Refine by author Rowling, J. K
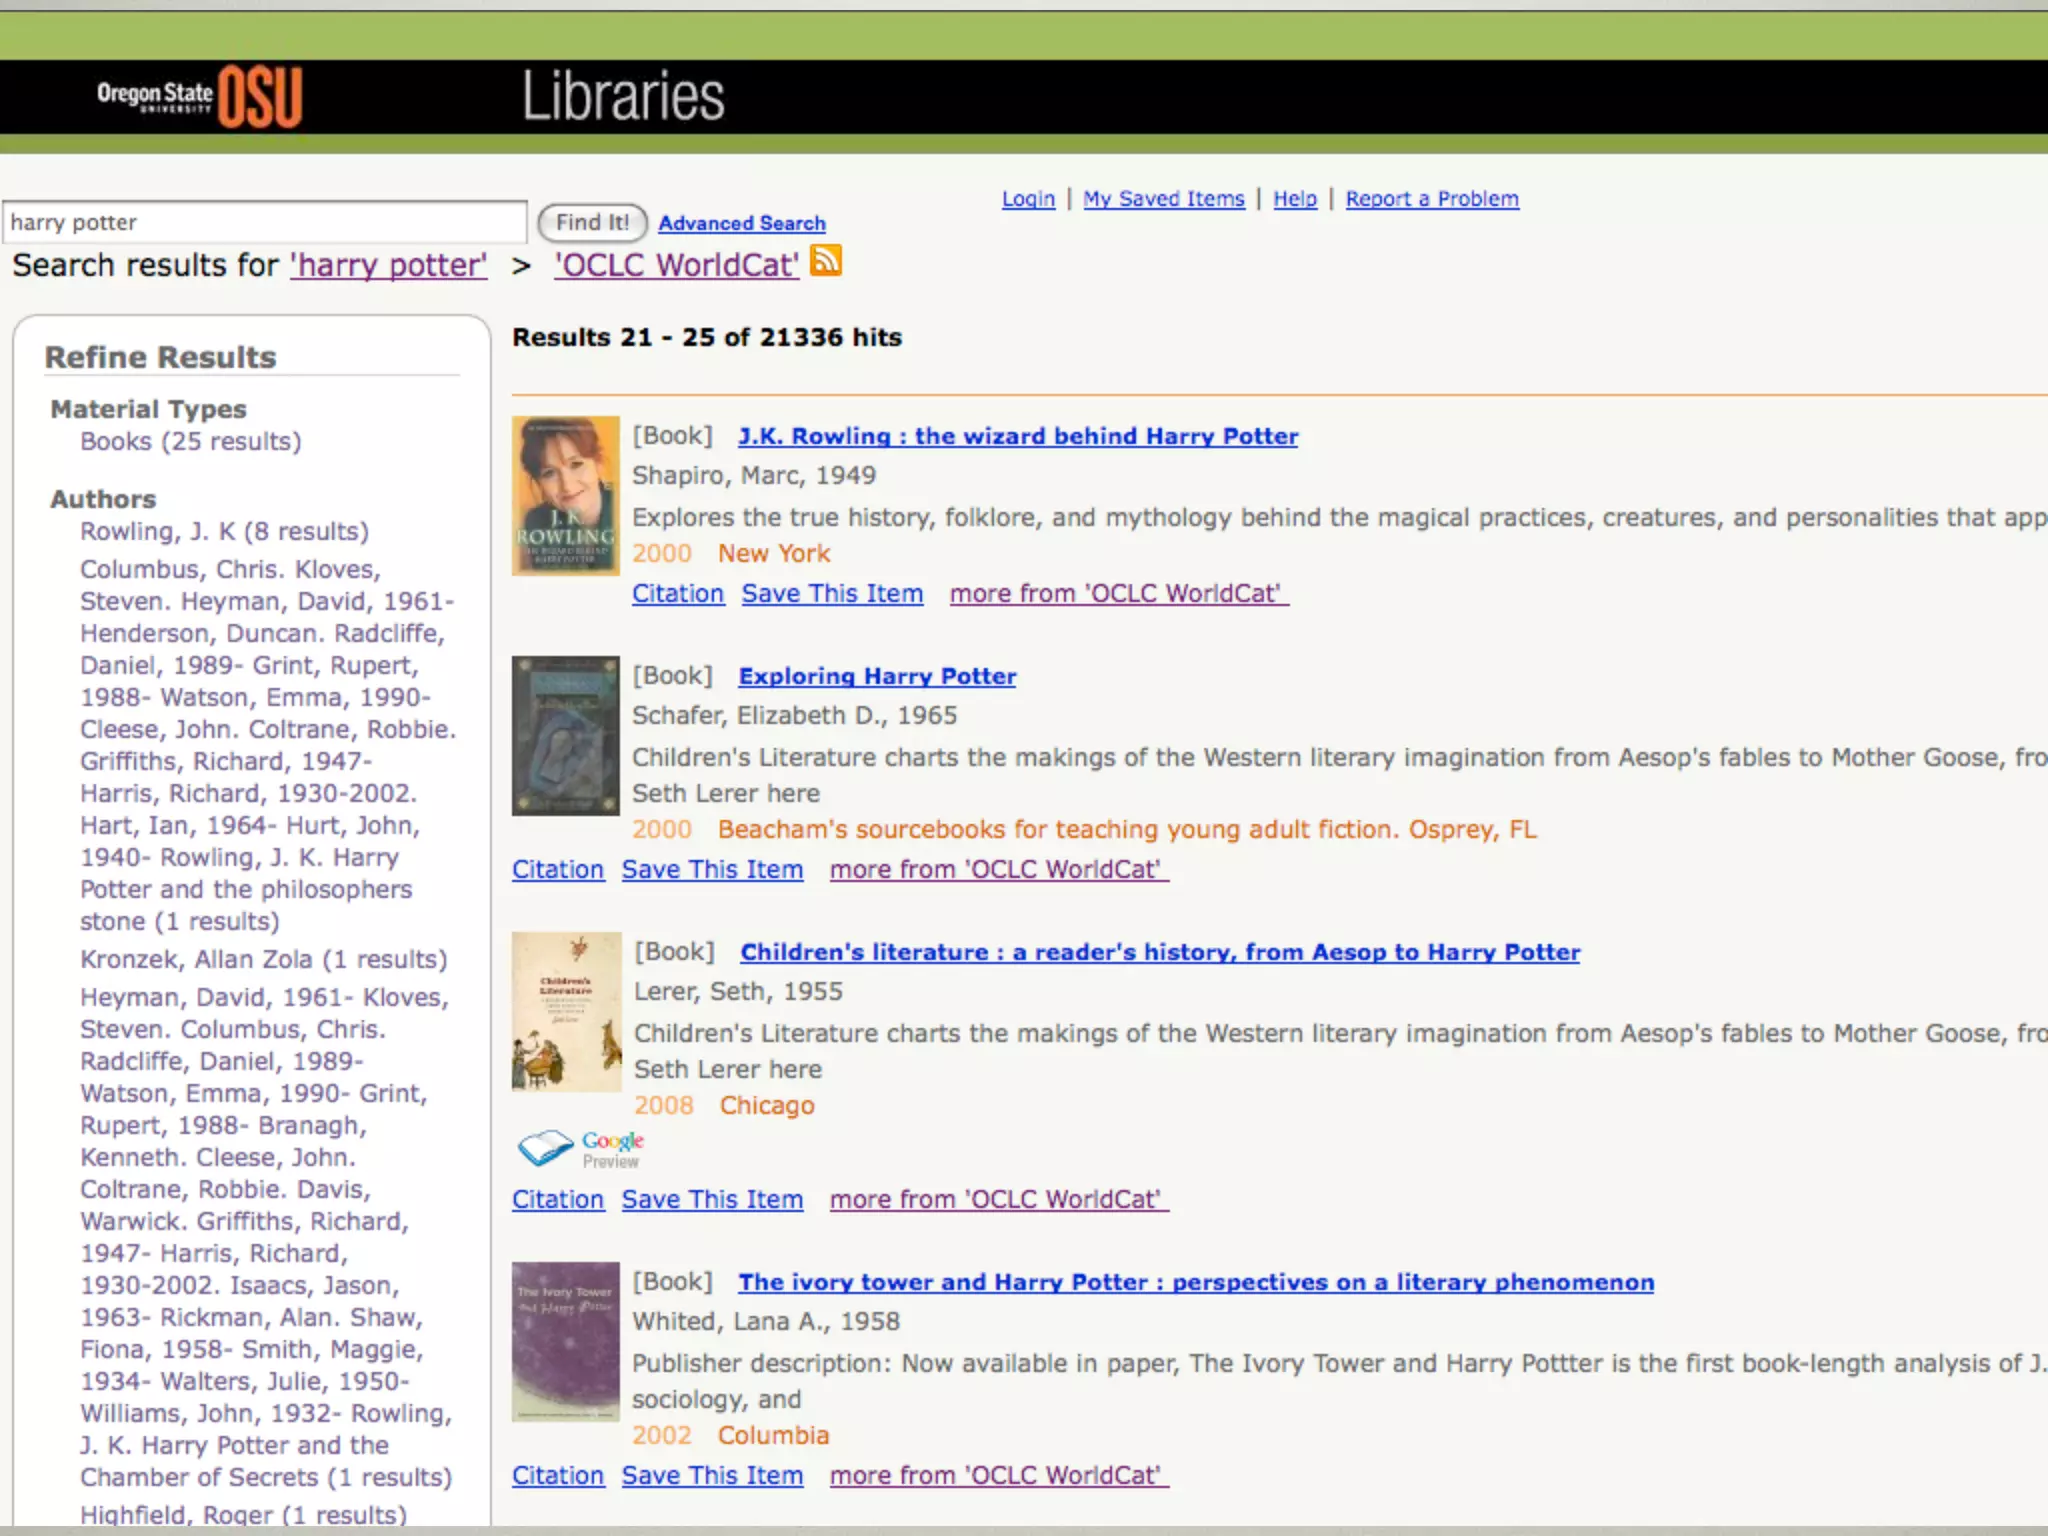This screenshot has height=1536, width=2048. coord(224,531)
